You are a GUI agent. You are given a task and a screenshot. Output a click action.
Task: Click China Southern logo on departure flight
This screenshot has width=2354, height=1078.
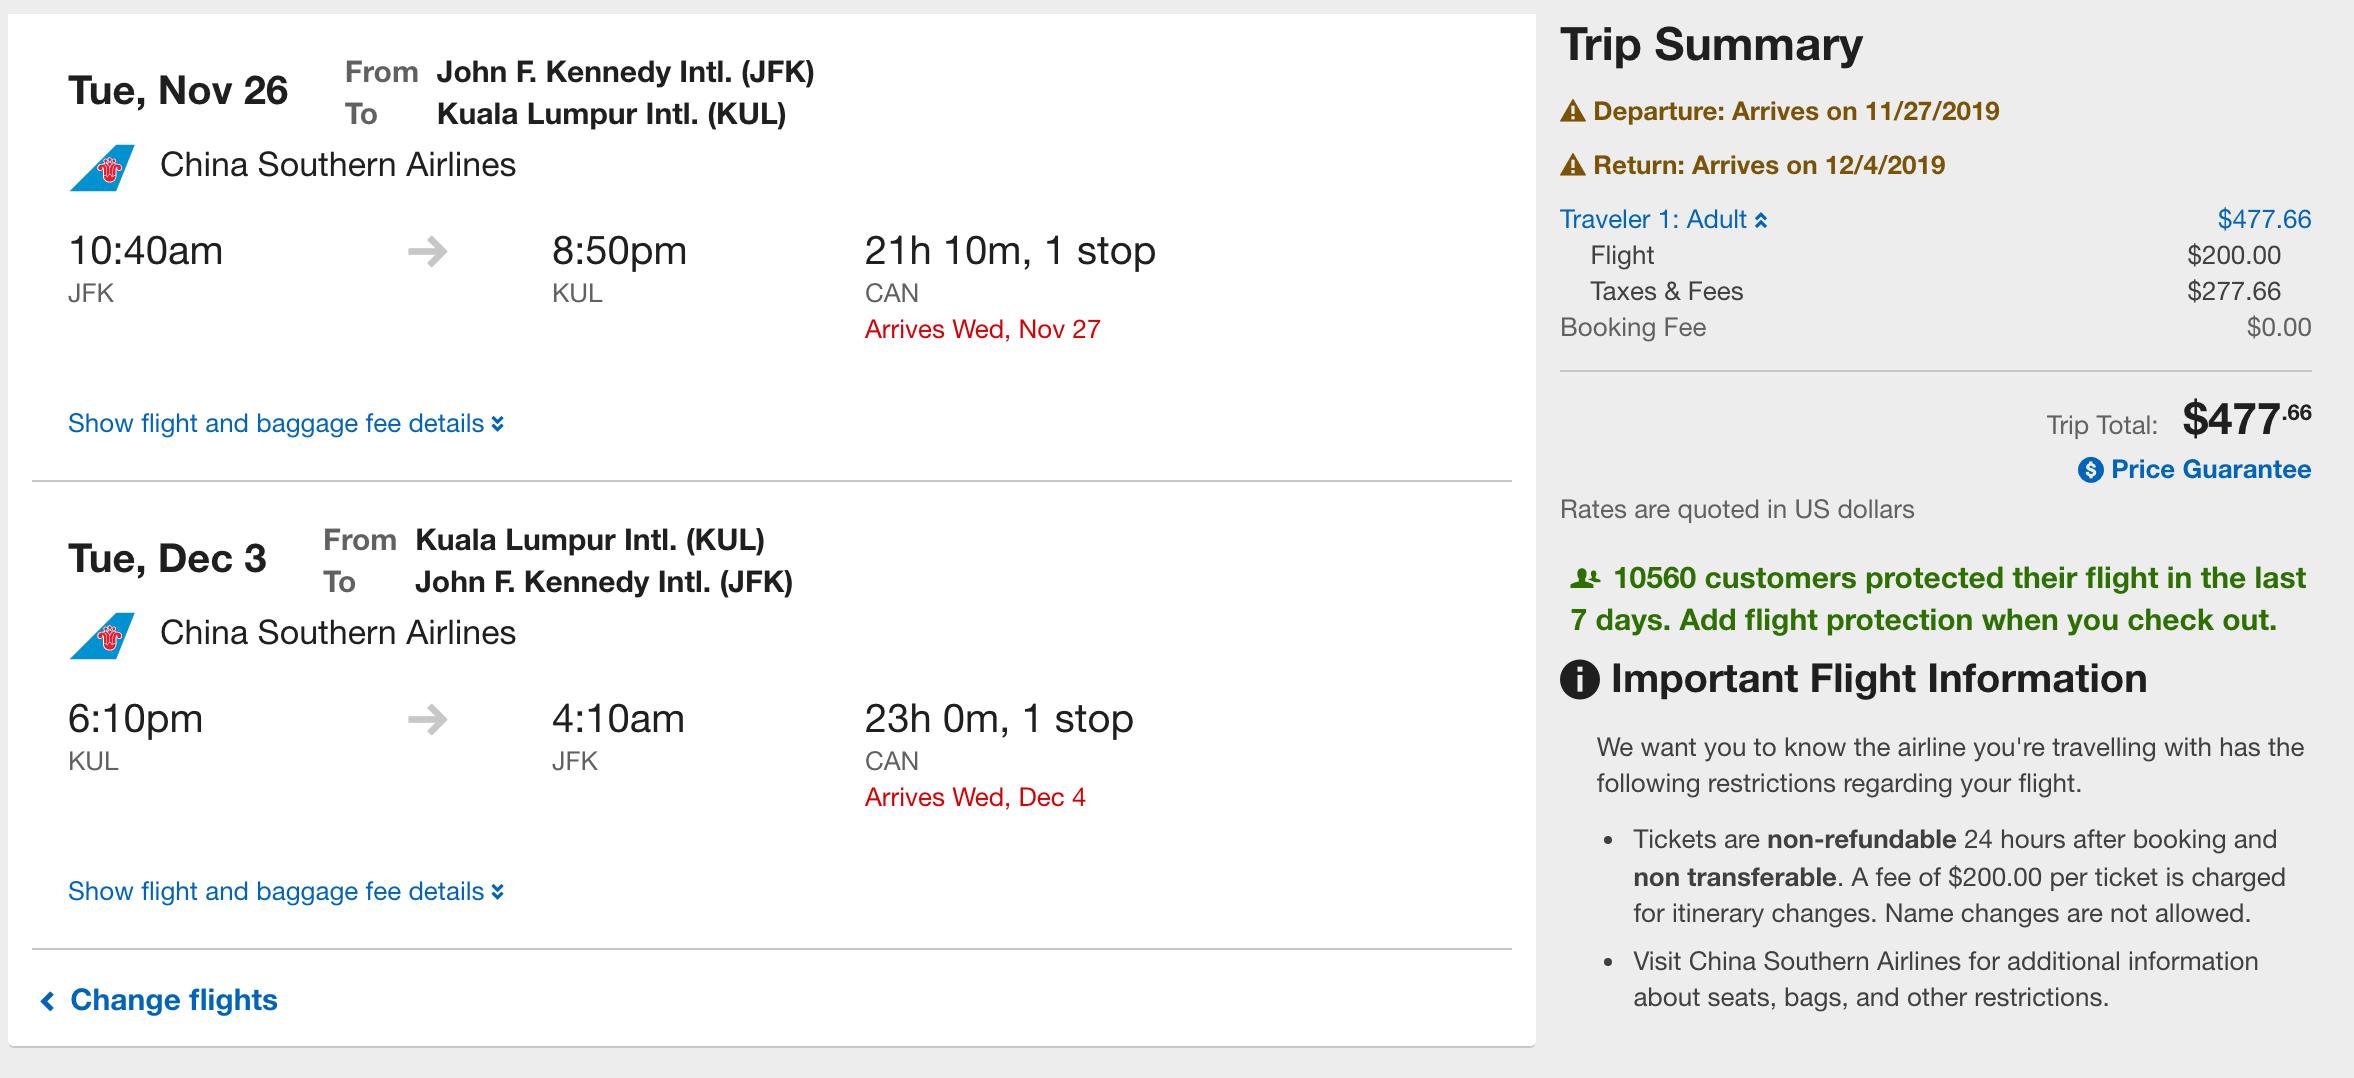point(103,168)
